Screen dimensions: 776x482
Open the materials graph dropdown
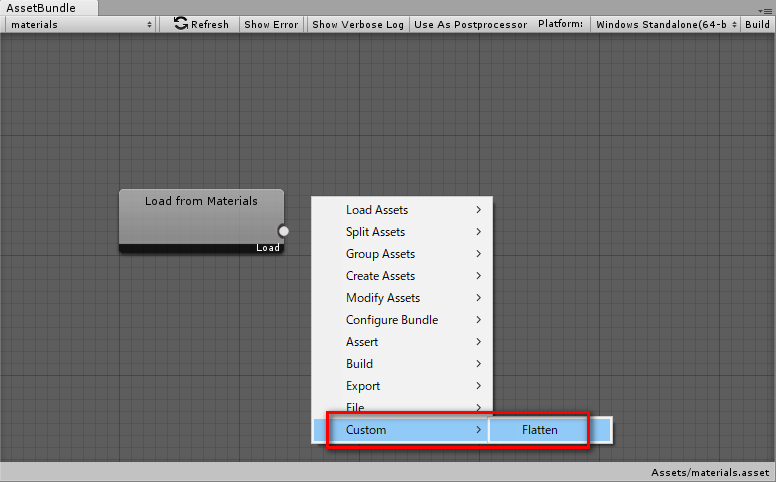[81, 24]
